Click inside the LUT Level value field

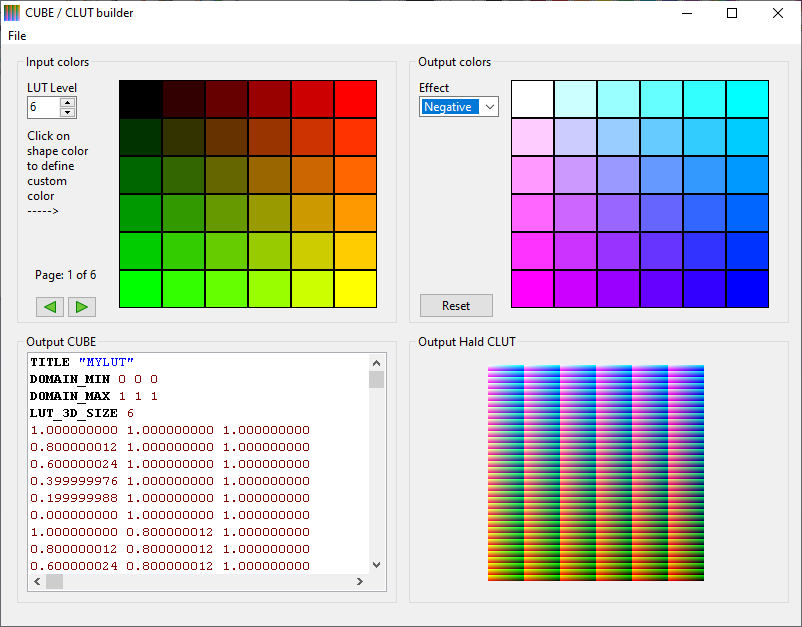click(x=44, y=107)
